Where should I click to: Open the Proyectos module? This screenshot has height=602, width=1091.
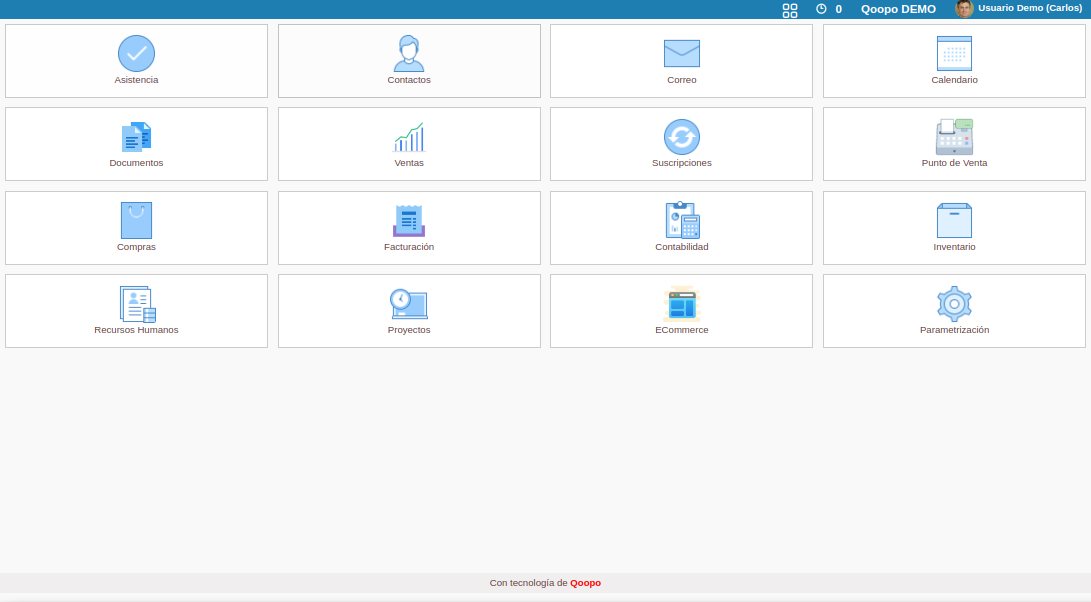409,310
